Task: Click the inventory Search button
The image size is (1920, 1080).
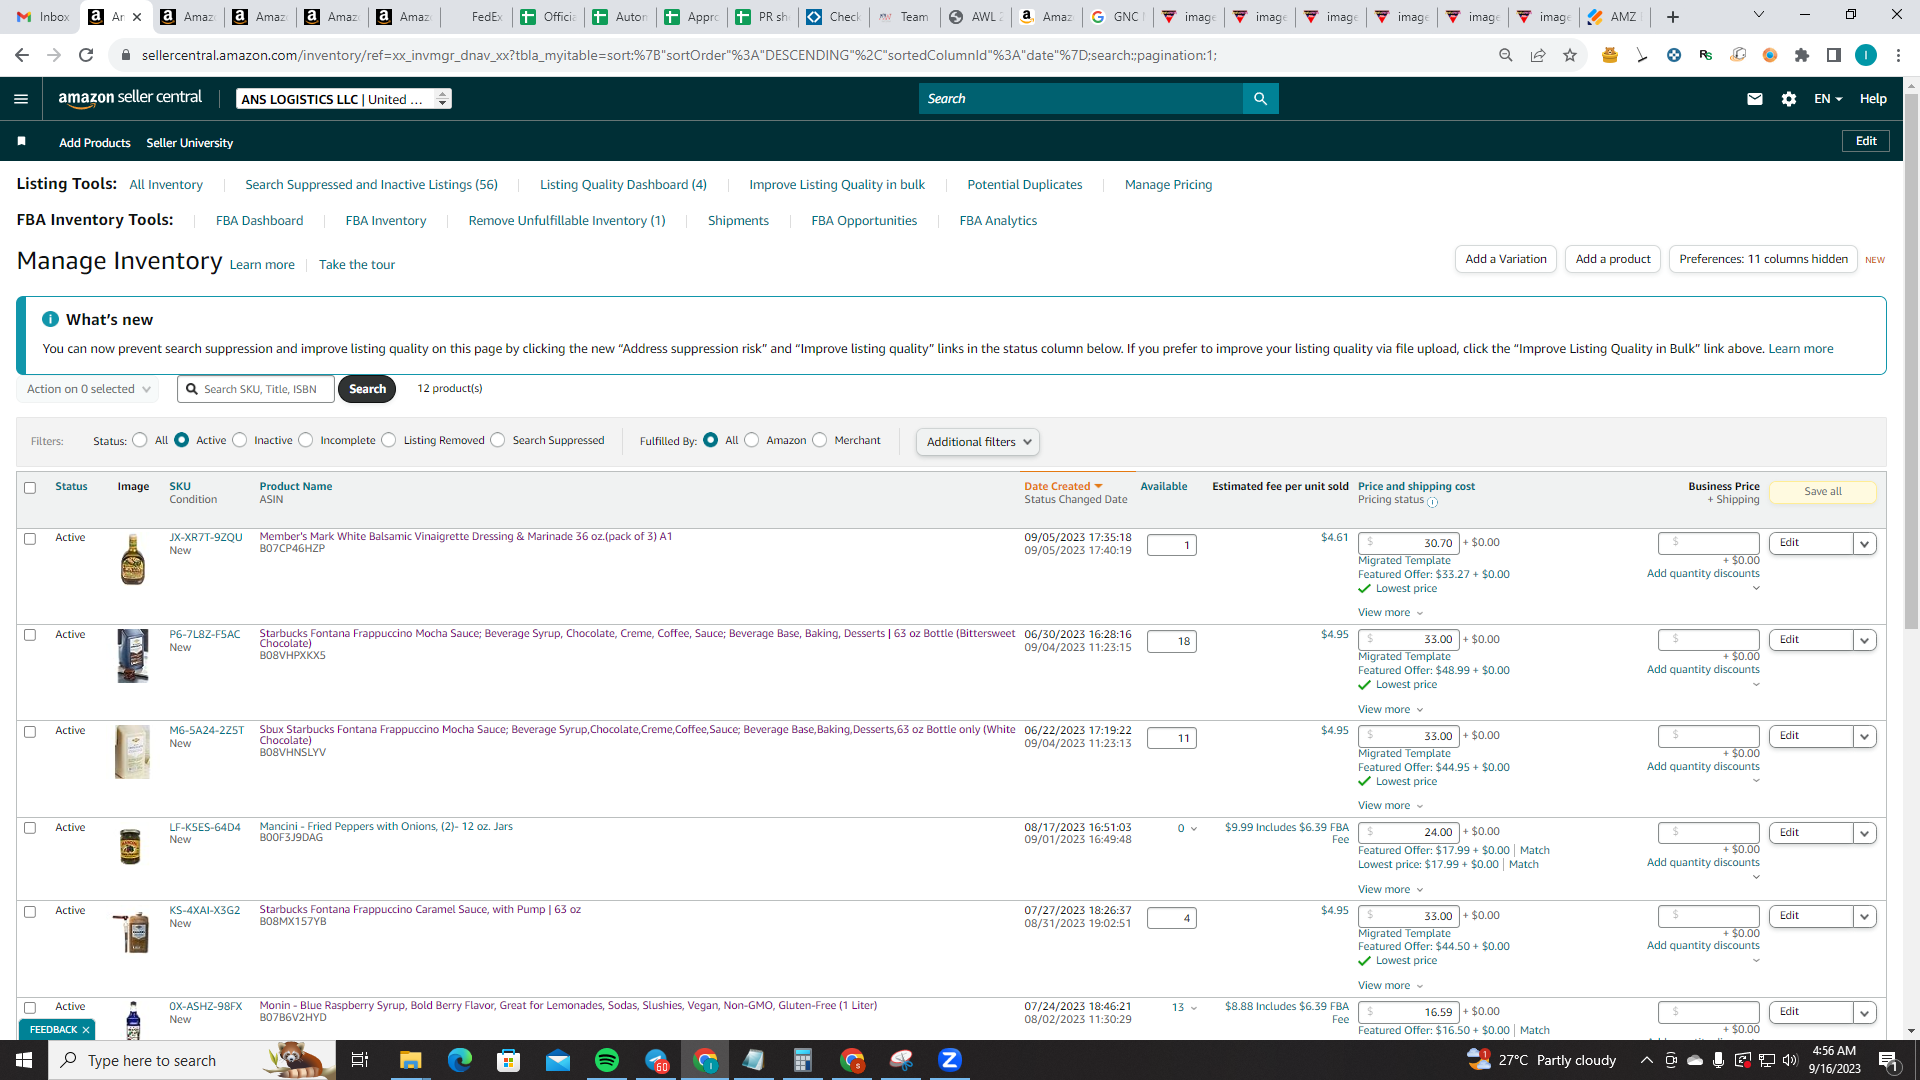Action: pos(367,389)
